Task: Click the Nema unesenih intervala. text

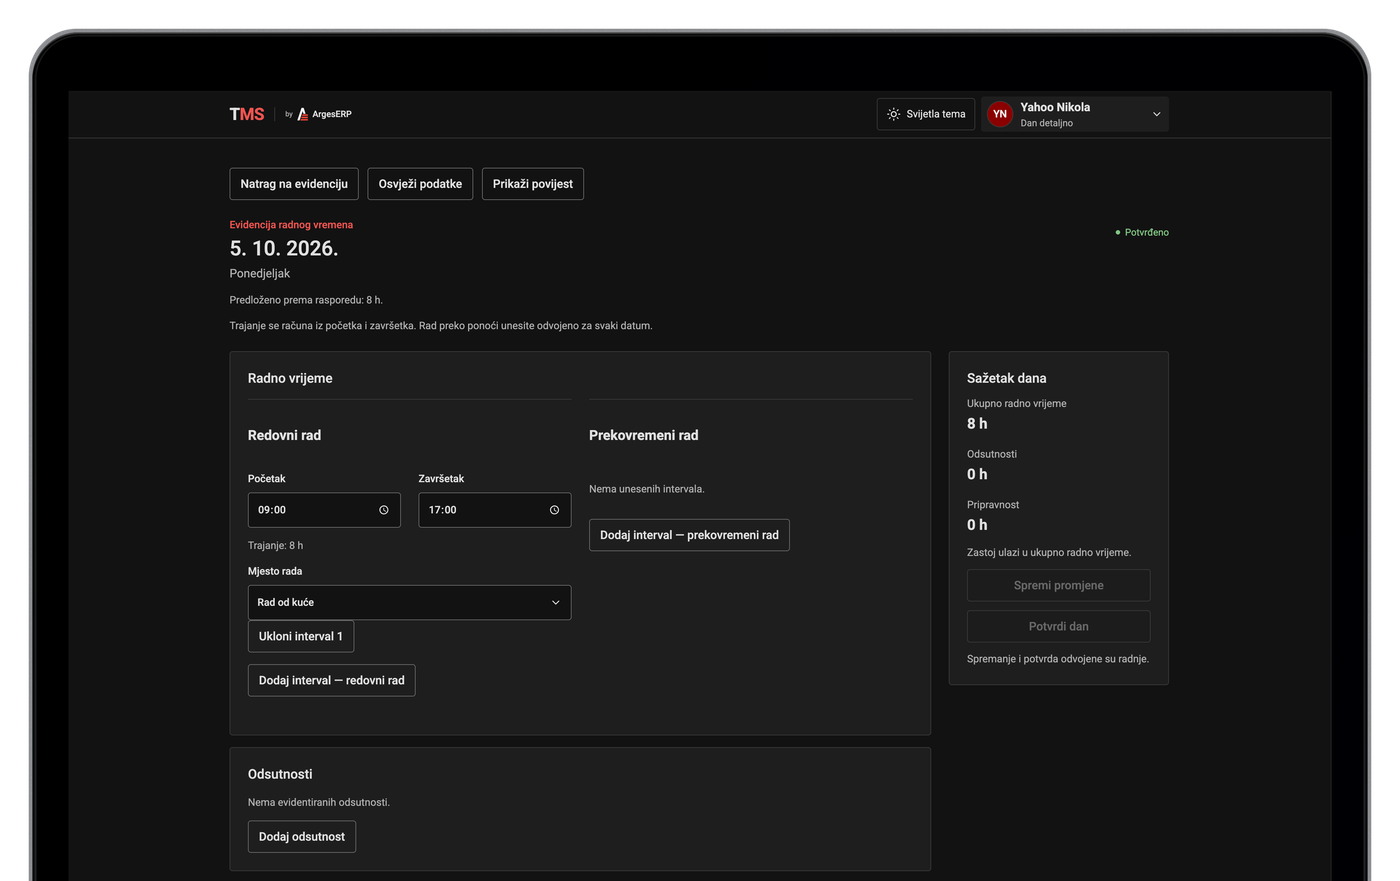Action: click(647, 489)
